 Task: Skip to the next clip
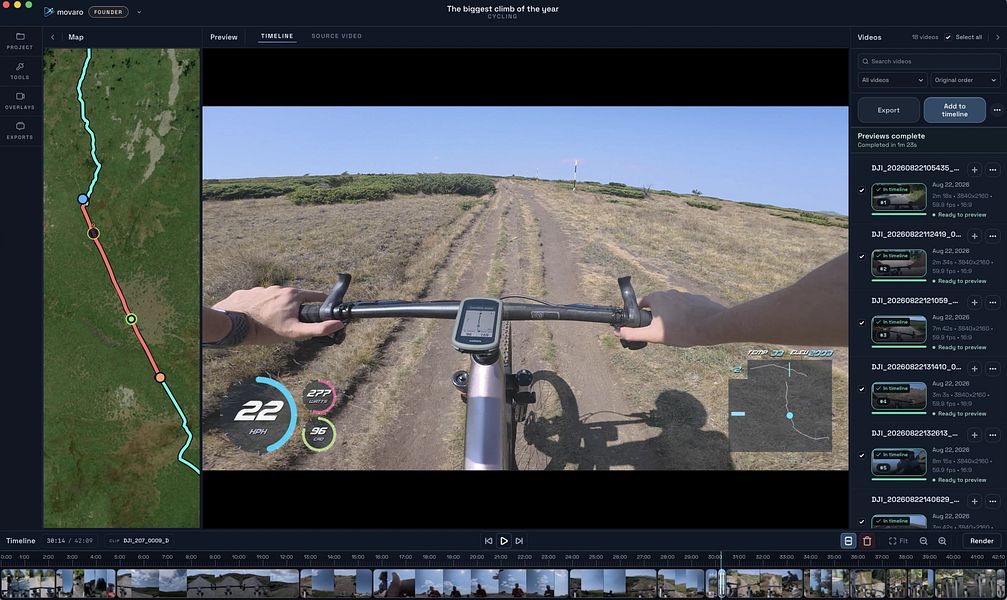click(519, 541)
